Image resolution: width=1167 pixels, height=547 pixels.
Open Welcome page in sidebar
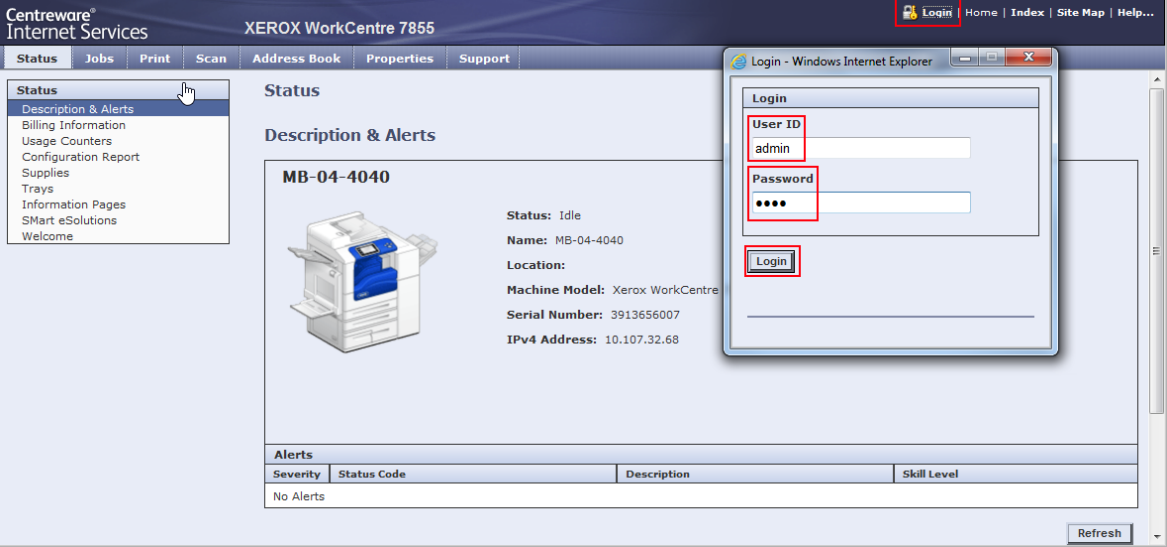pyautogui.click(x=48, y=237)
